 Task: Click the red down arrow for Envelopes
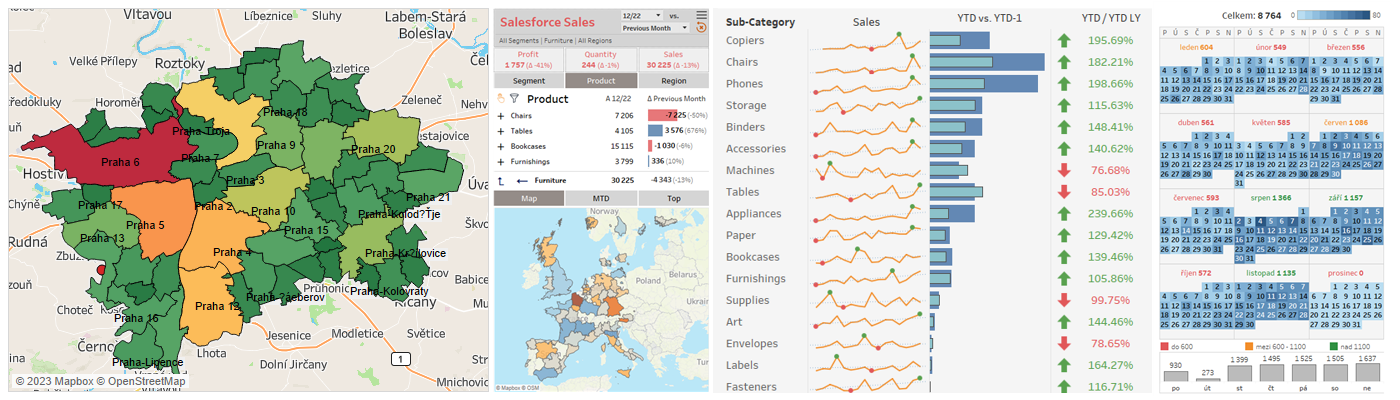point(1065,343)
